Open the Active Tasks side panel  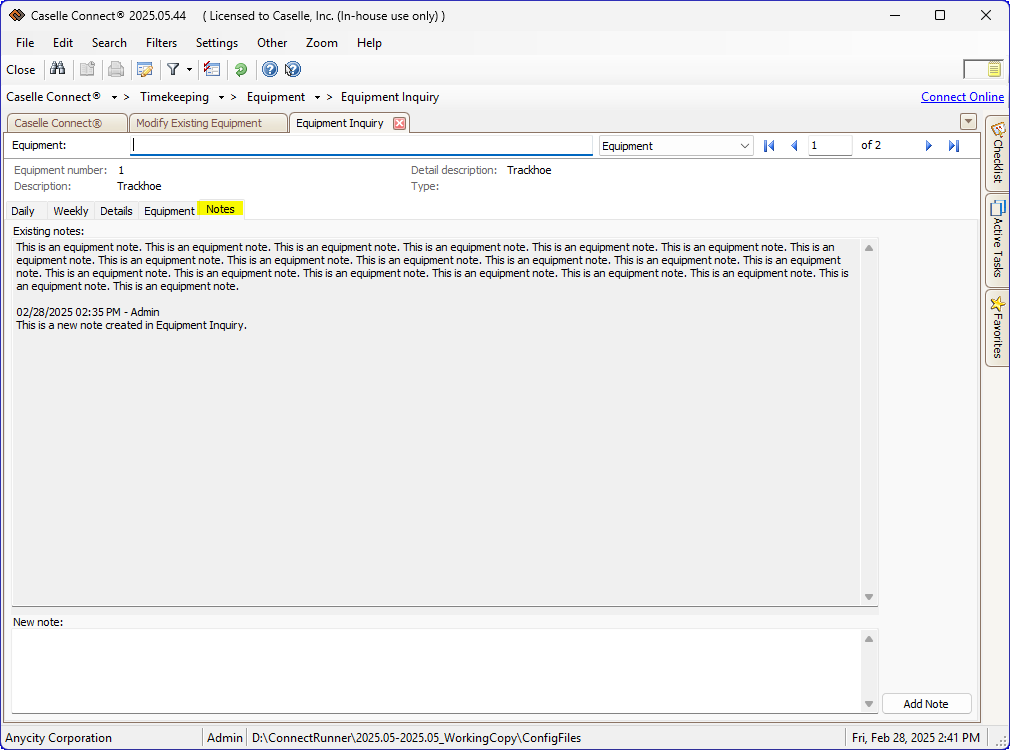[997, 238]
